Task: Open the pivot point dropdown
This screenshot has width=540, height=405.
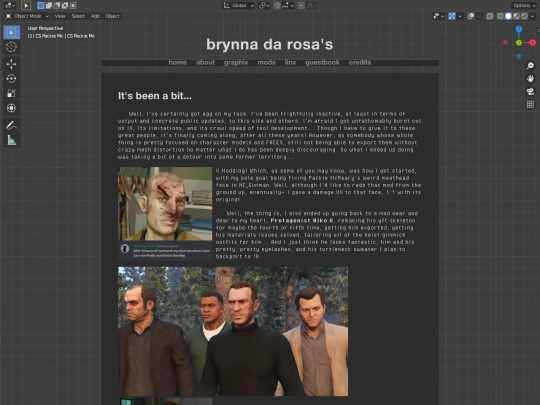Action: (264, 6)
